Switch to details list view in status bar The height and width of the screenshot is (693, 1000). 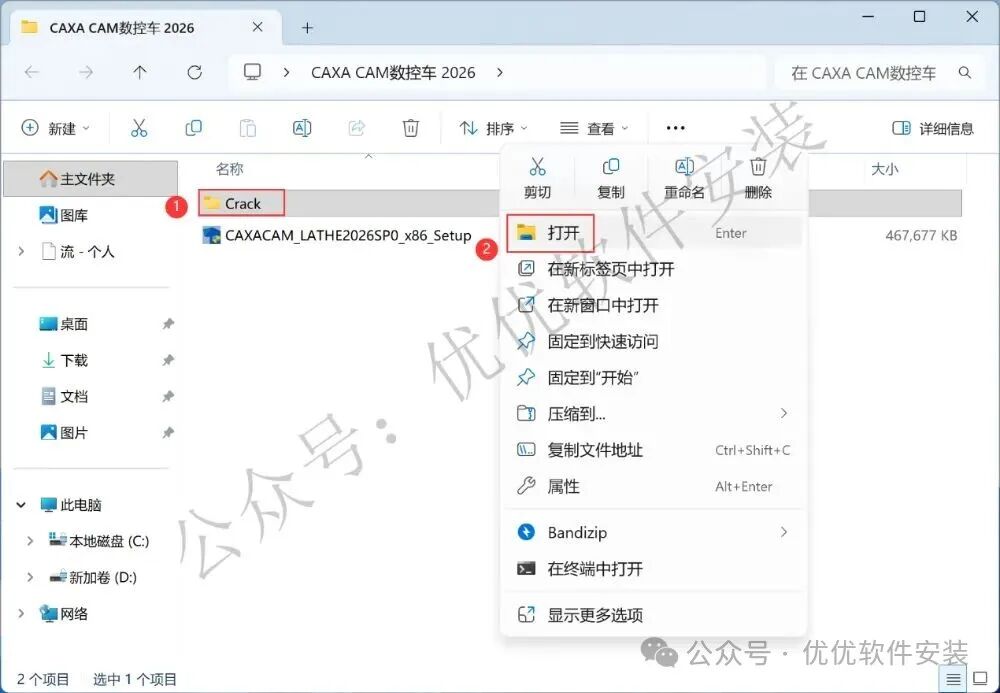(953, 680)
